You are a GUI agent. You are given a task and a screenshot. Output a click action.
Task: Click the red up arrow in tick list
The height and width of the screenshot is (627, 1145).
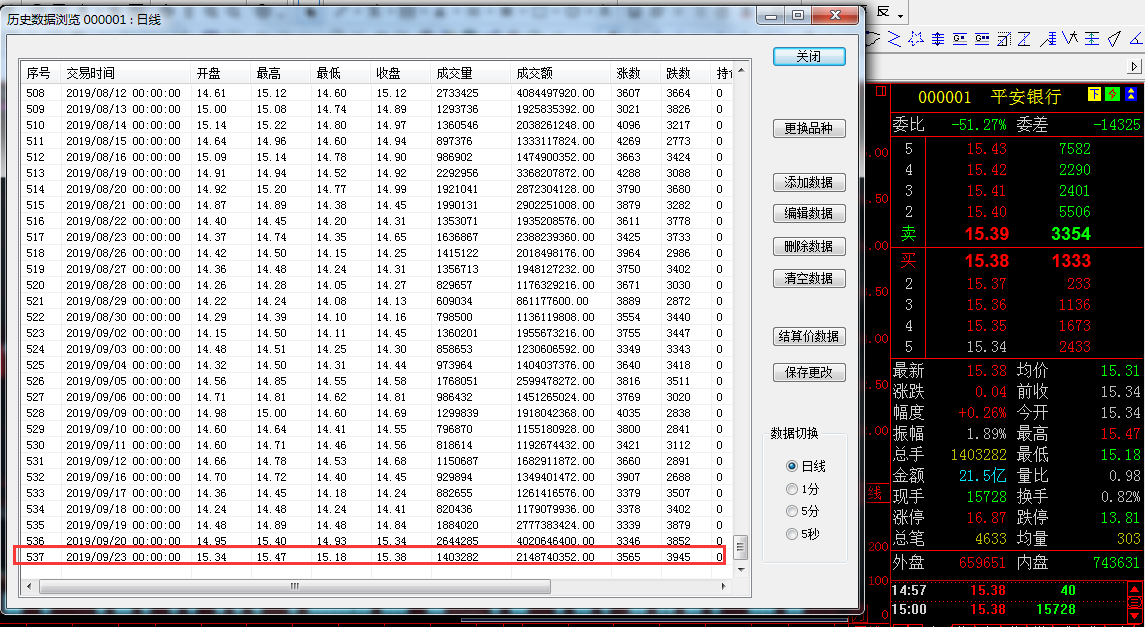pos(1134,590)
